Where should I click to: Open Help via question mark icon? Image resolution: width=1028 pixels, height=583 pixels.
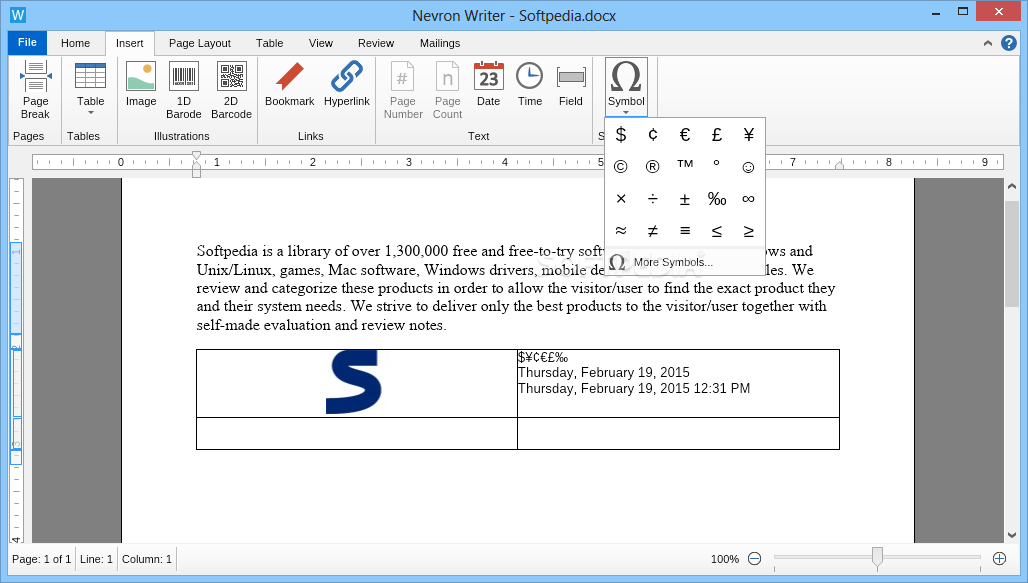pos(1009,43)
